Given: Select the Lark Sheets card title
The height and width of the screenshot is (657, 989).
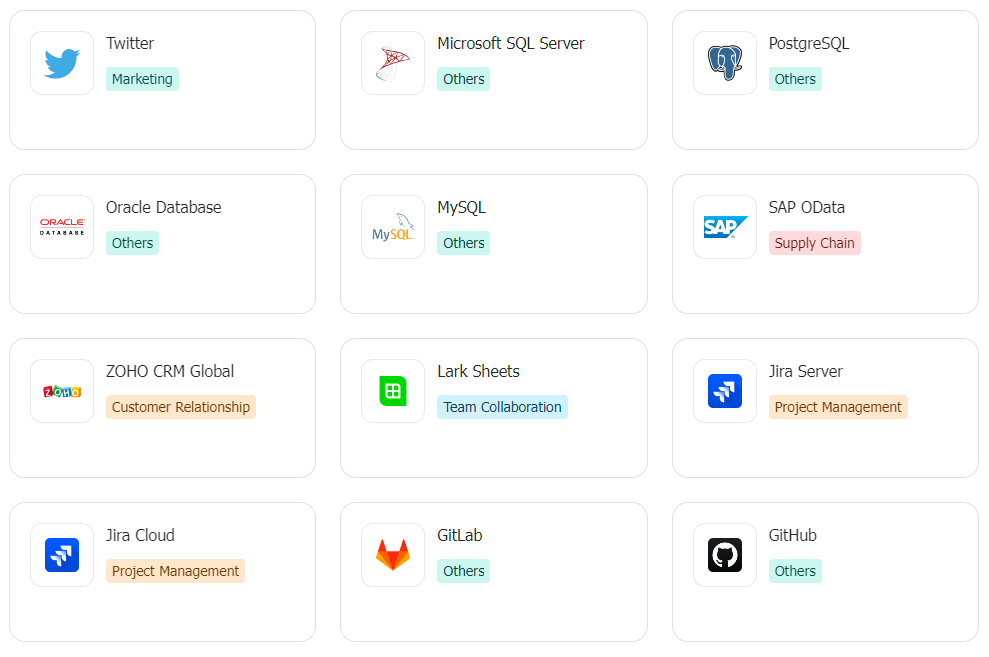Looking at the screenshot, I should coord(478,371).
